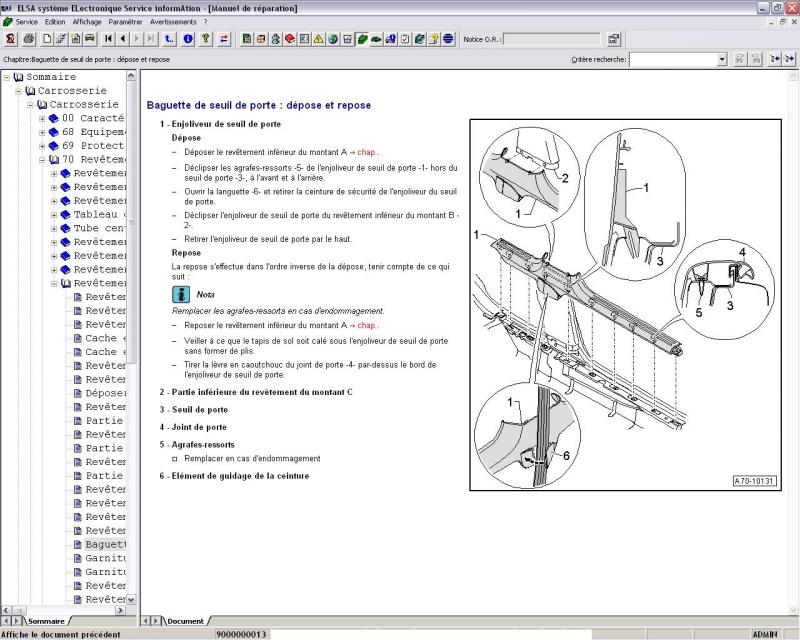Expand the 'Tableau' tree node
Screen dimensions: 800x640
(54, 215)
